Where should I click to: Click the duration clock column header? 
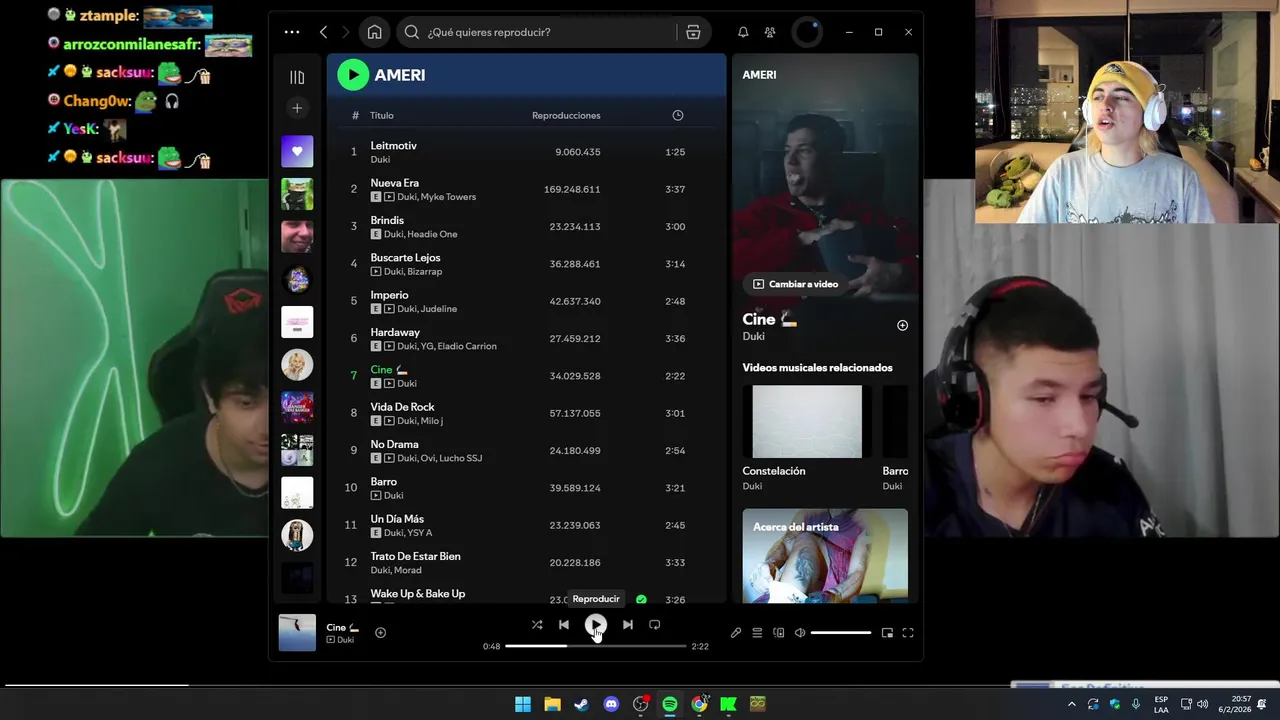[677, 115]
